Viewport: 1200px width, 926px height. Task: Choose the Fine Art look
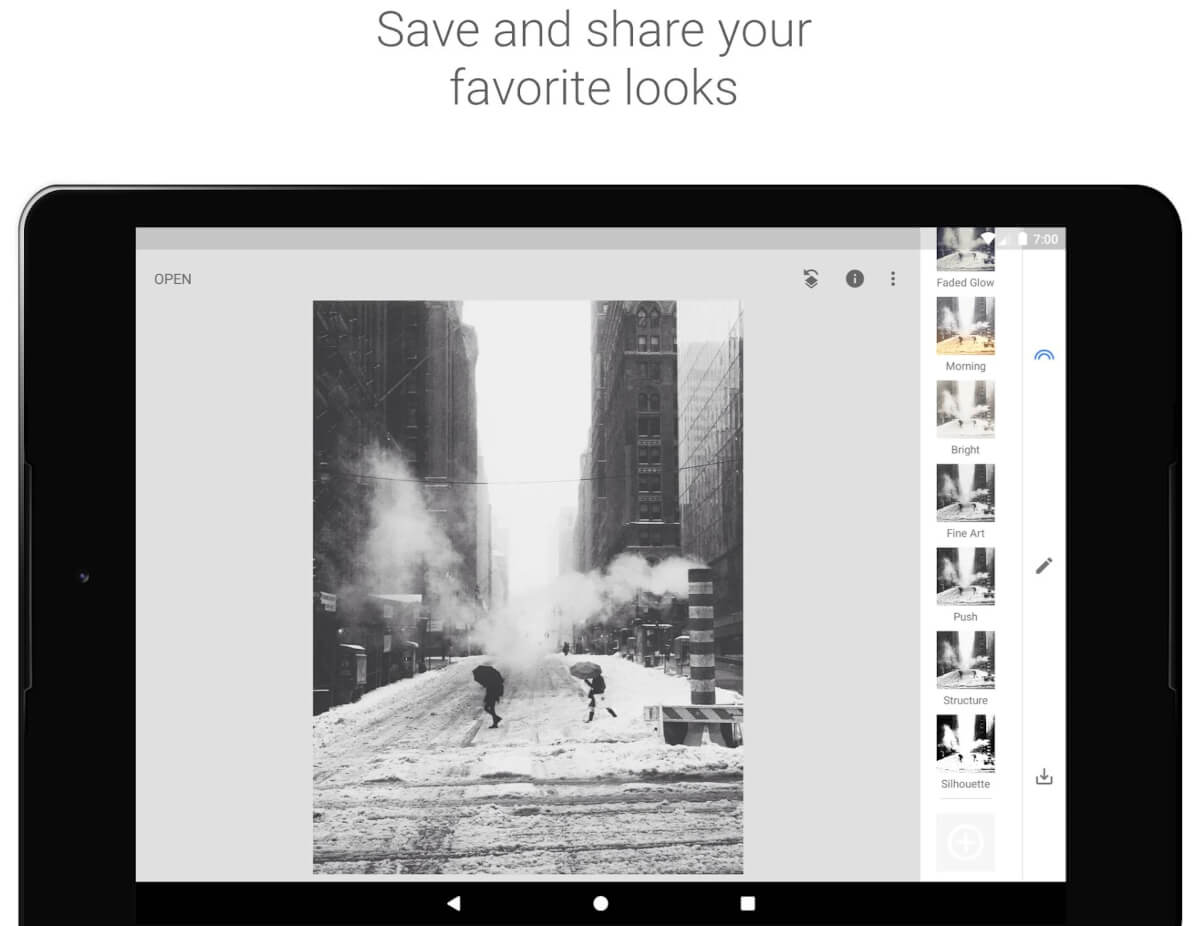965,493
